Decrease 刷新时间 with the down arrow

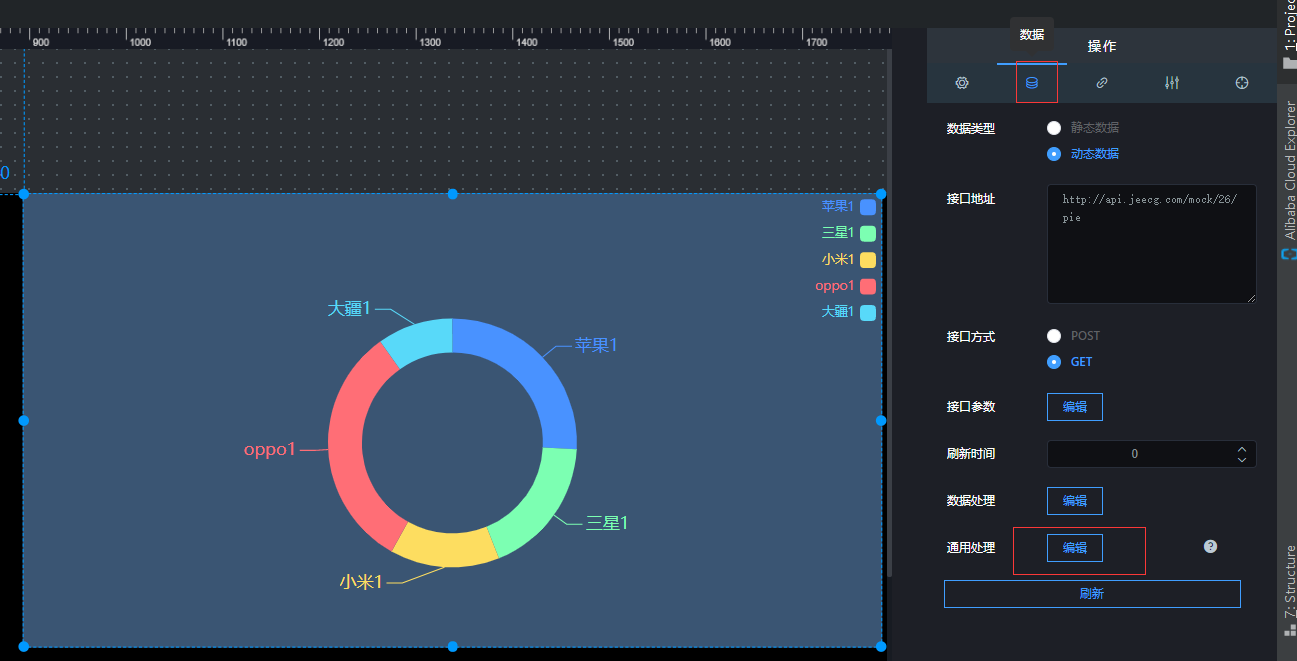click(x=1242, y=460)
